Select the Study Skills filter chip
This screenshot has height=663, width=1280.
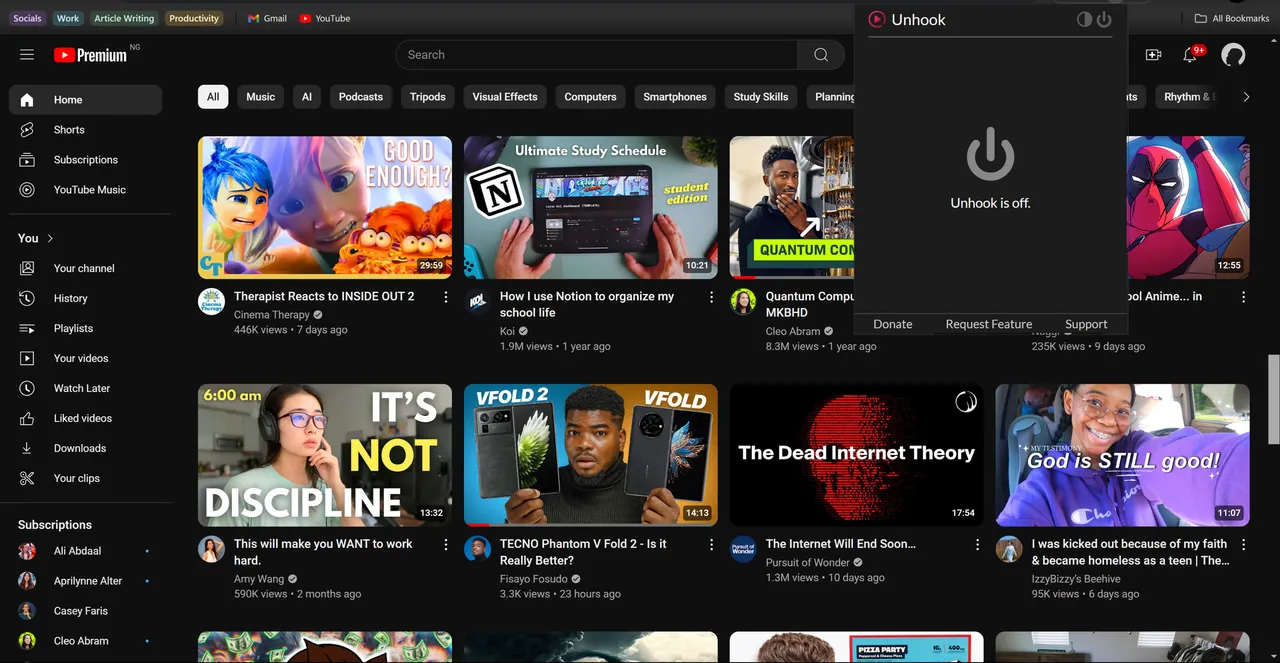click(x=761, y=97)
